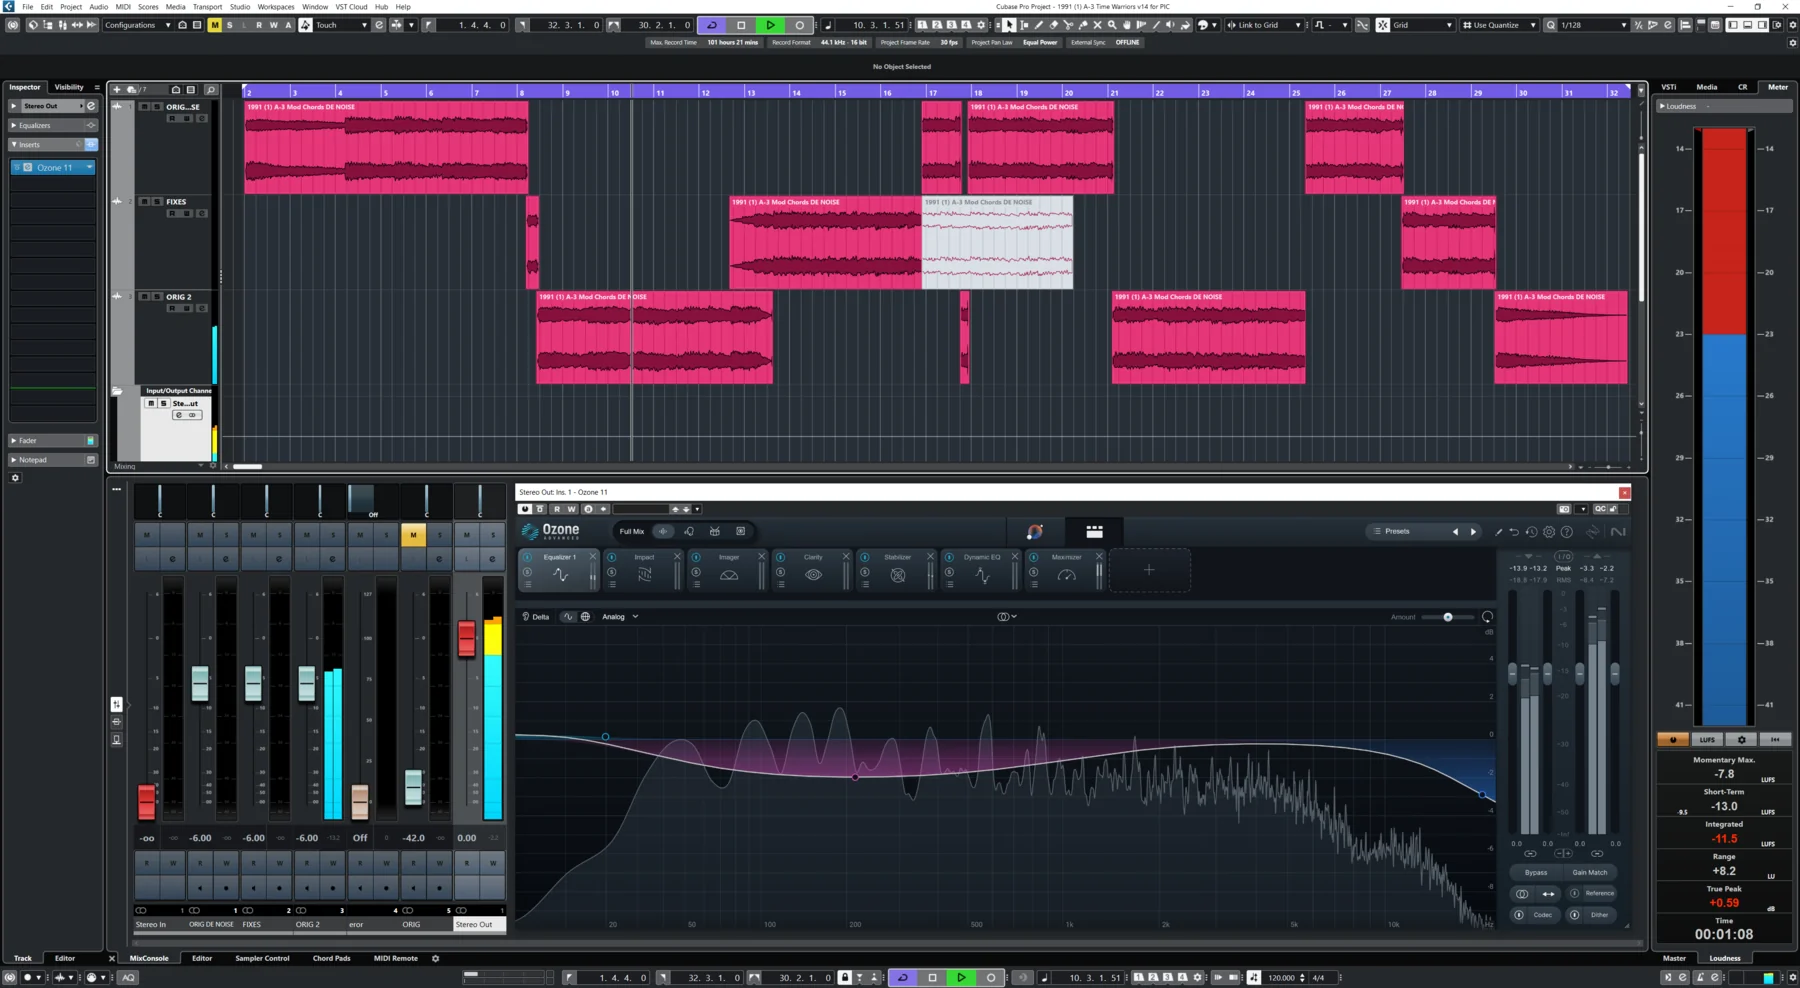Switch to the Loudness tab under meter
1800x988 pixels.
[x=1724, y=958]
